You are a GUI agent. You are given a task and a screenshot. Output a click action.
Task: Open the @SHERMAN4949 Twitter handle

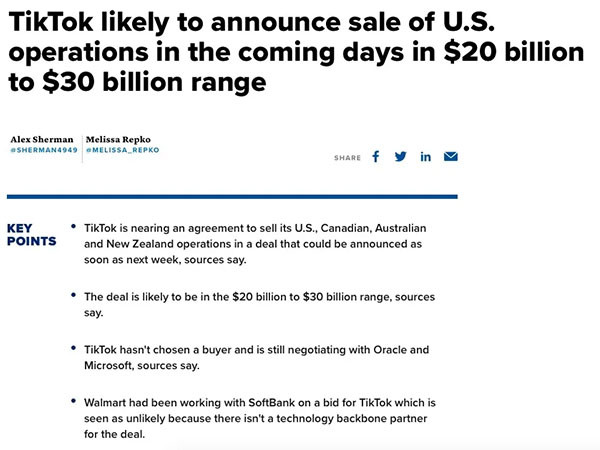coord(43,150)
